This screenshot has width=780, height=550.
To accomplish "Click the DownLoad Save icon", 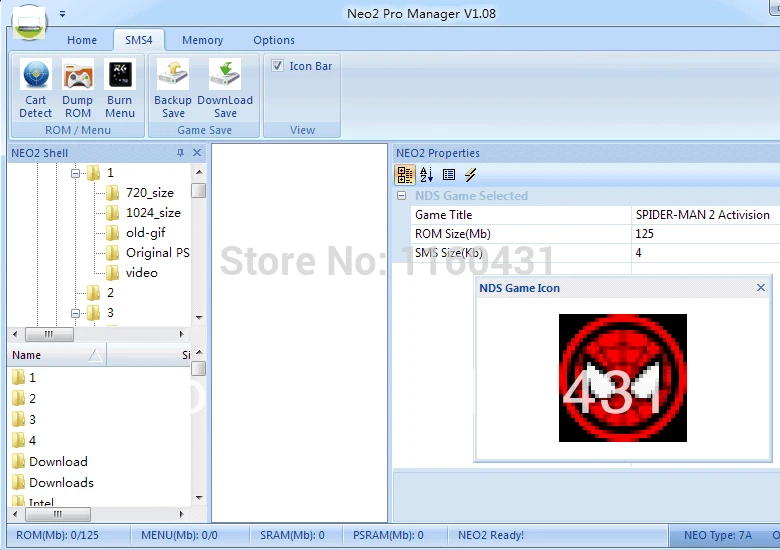I will click(x=225, y=89).
